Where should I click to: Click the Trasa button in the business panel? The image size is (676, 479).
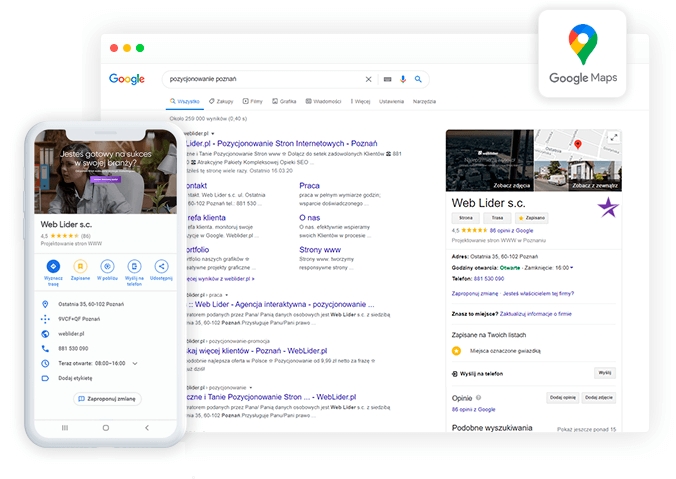pyautogui.click(x=497, y=218)
